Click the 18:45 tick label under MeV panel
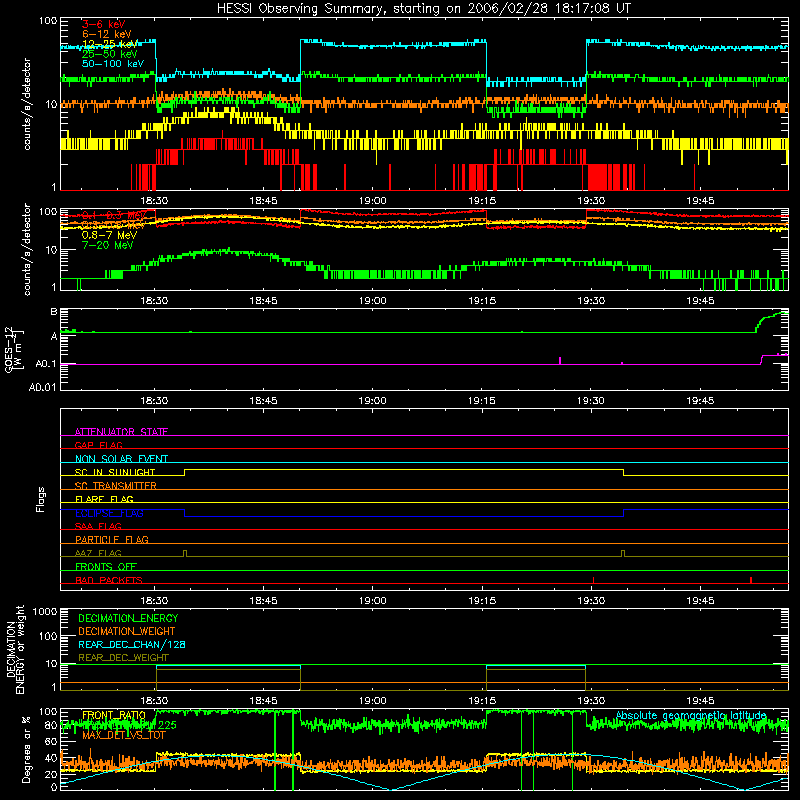This screenshot has height=800, width=800. click(263, 301)
